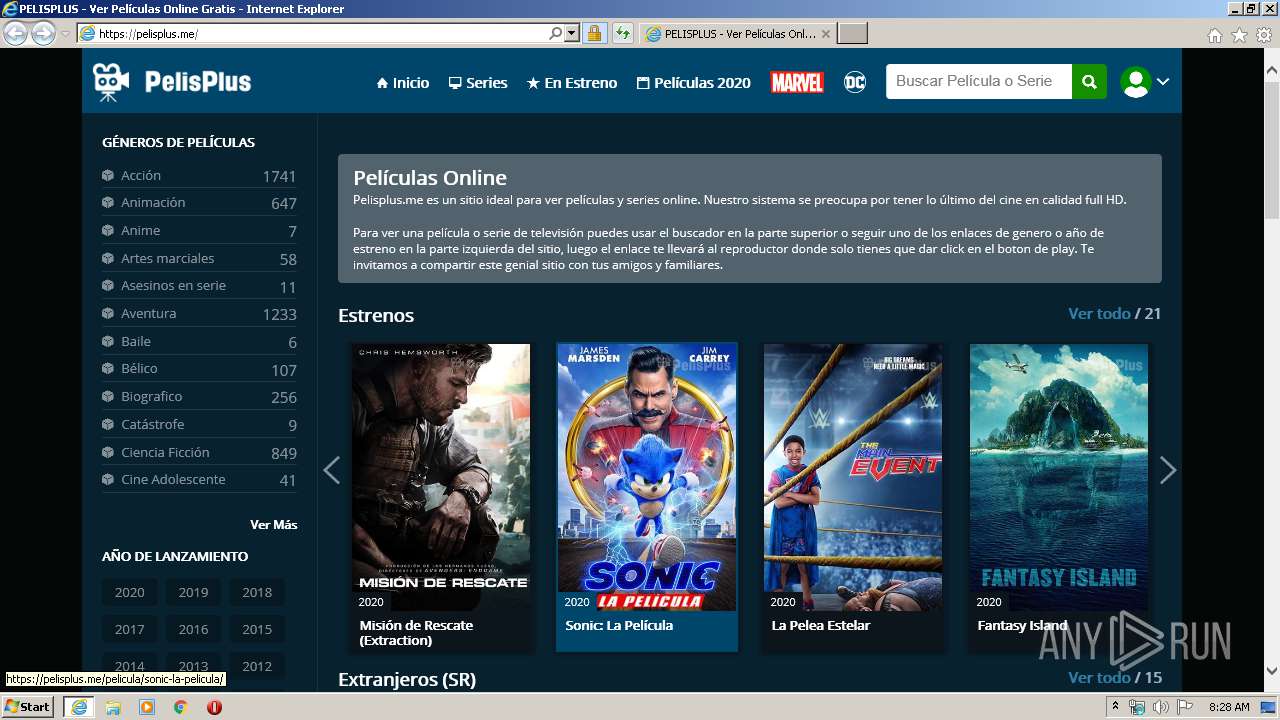Filter by year 2012
Image resolution: width=1280 pixels, height=720 pixels.
(x=257, y=666)
